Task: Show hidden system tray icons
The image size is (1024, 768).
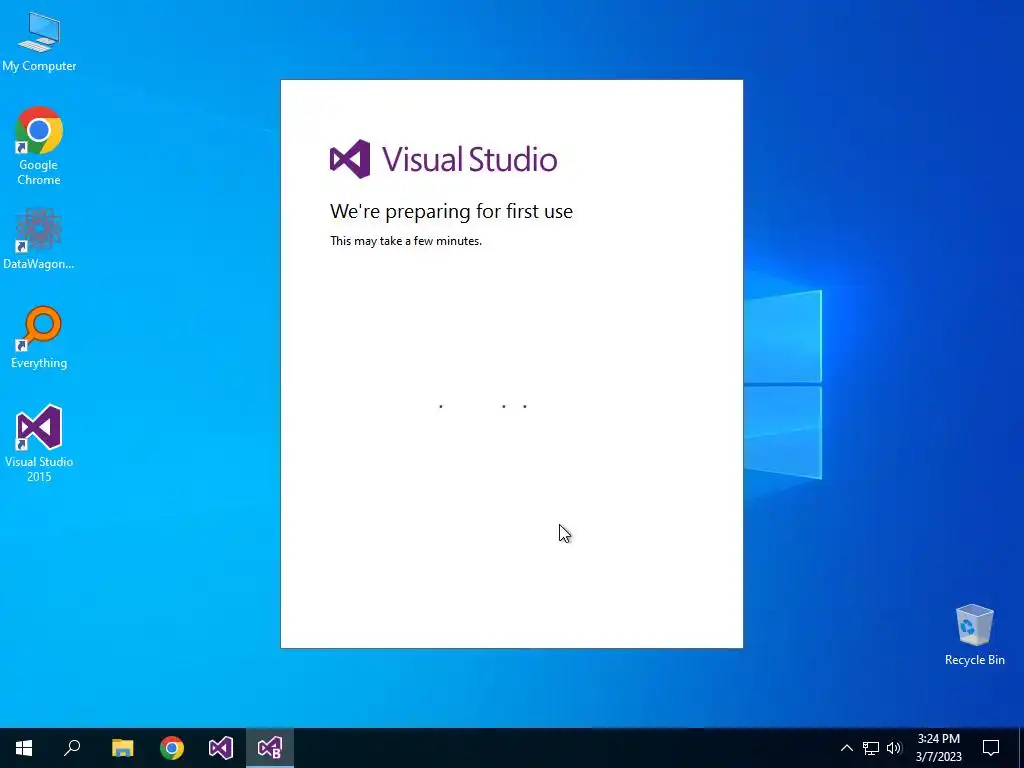Action: click(x=846, y=748)
